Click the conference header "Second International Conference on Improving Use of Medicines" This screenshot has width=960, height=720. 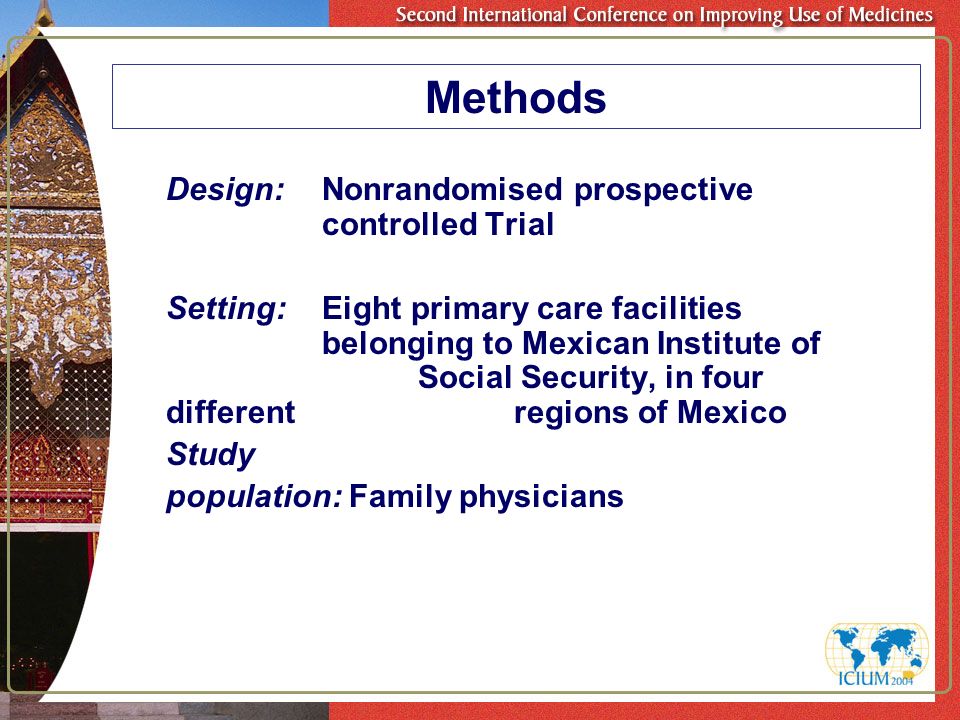point(664,14)
